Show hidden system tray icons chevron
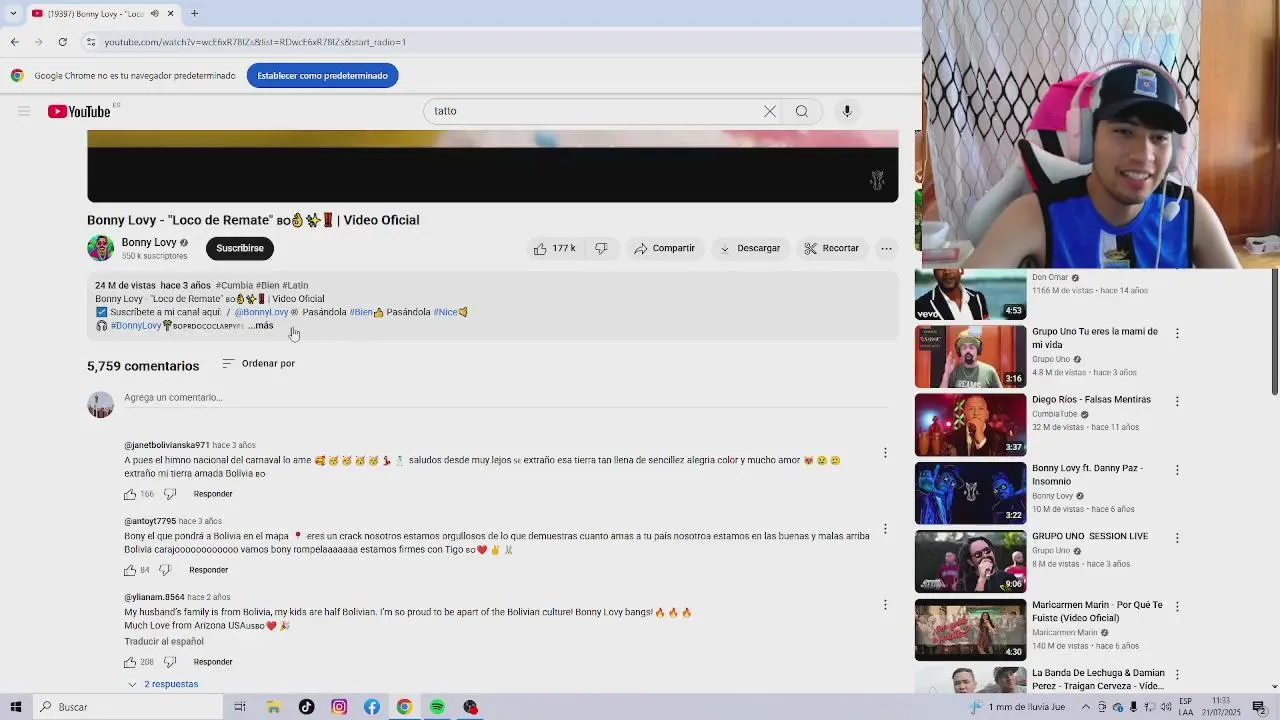 point(1085,707)
